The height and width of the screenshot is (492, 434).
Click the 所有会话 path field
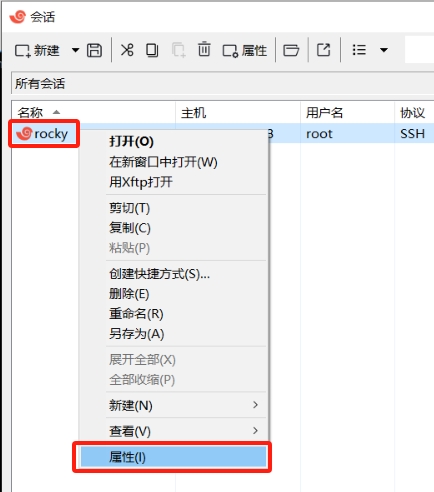point(222,83)
